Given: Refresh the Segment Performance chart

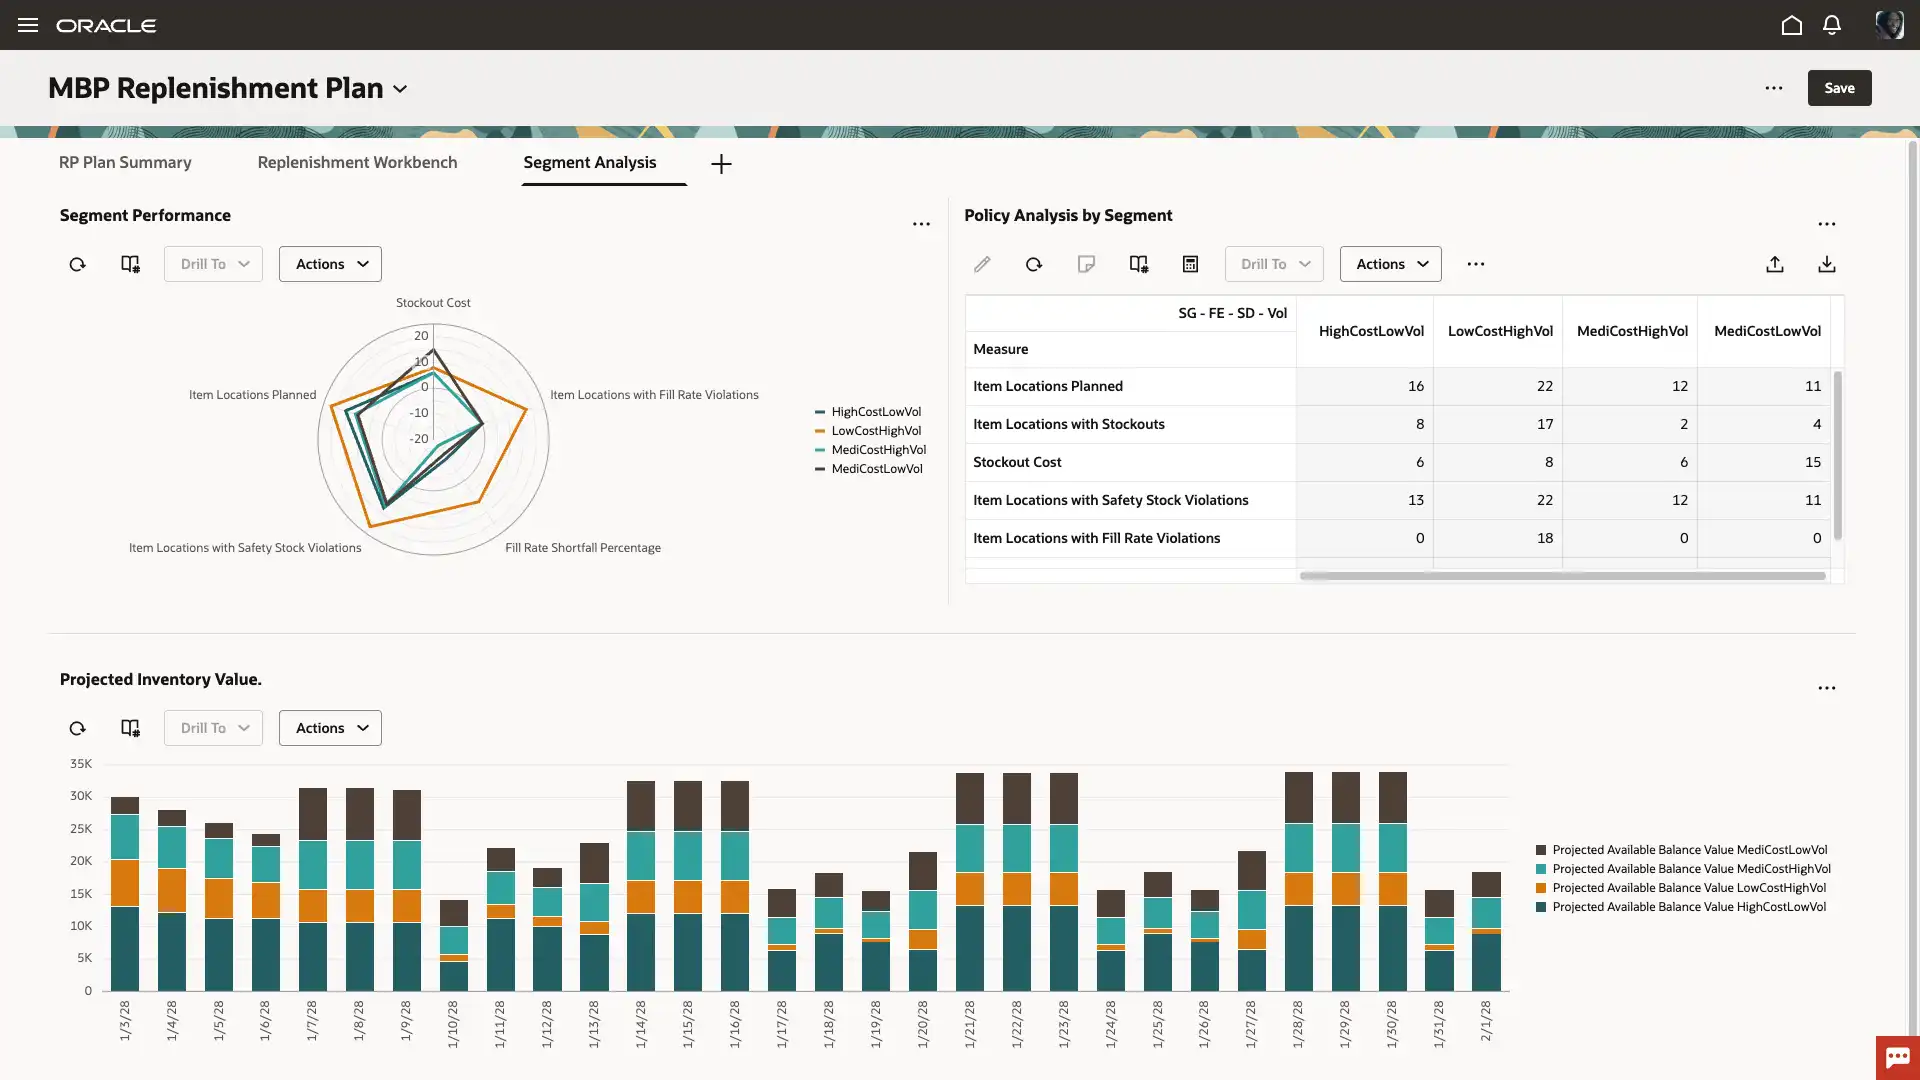Looking at the screenshot, I should pyautogui.click(x=77, y=264).
